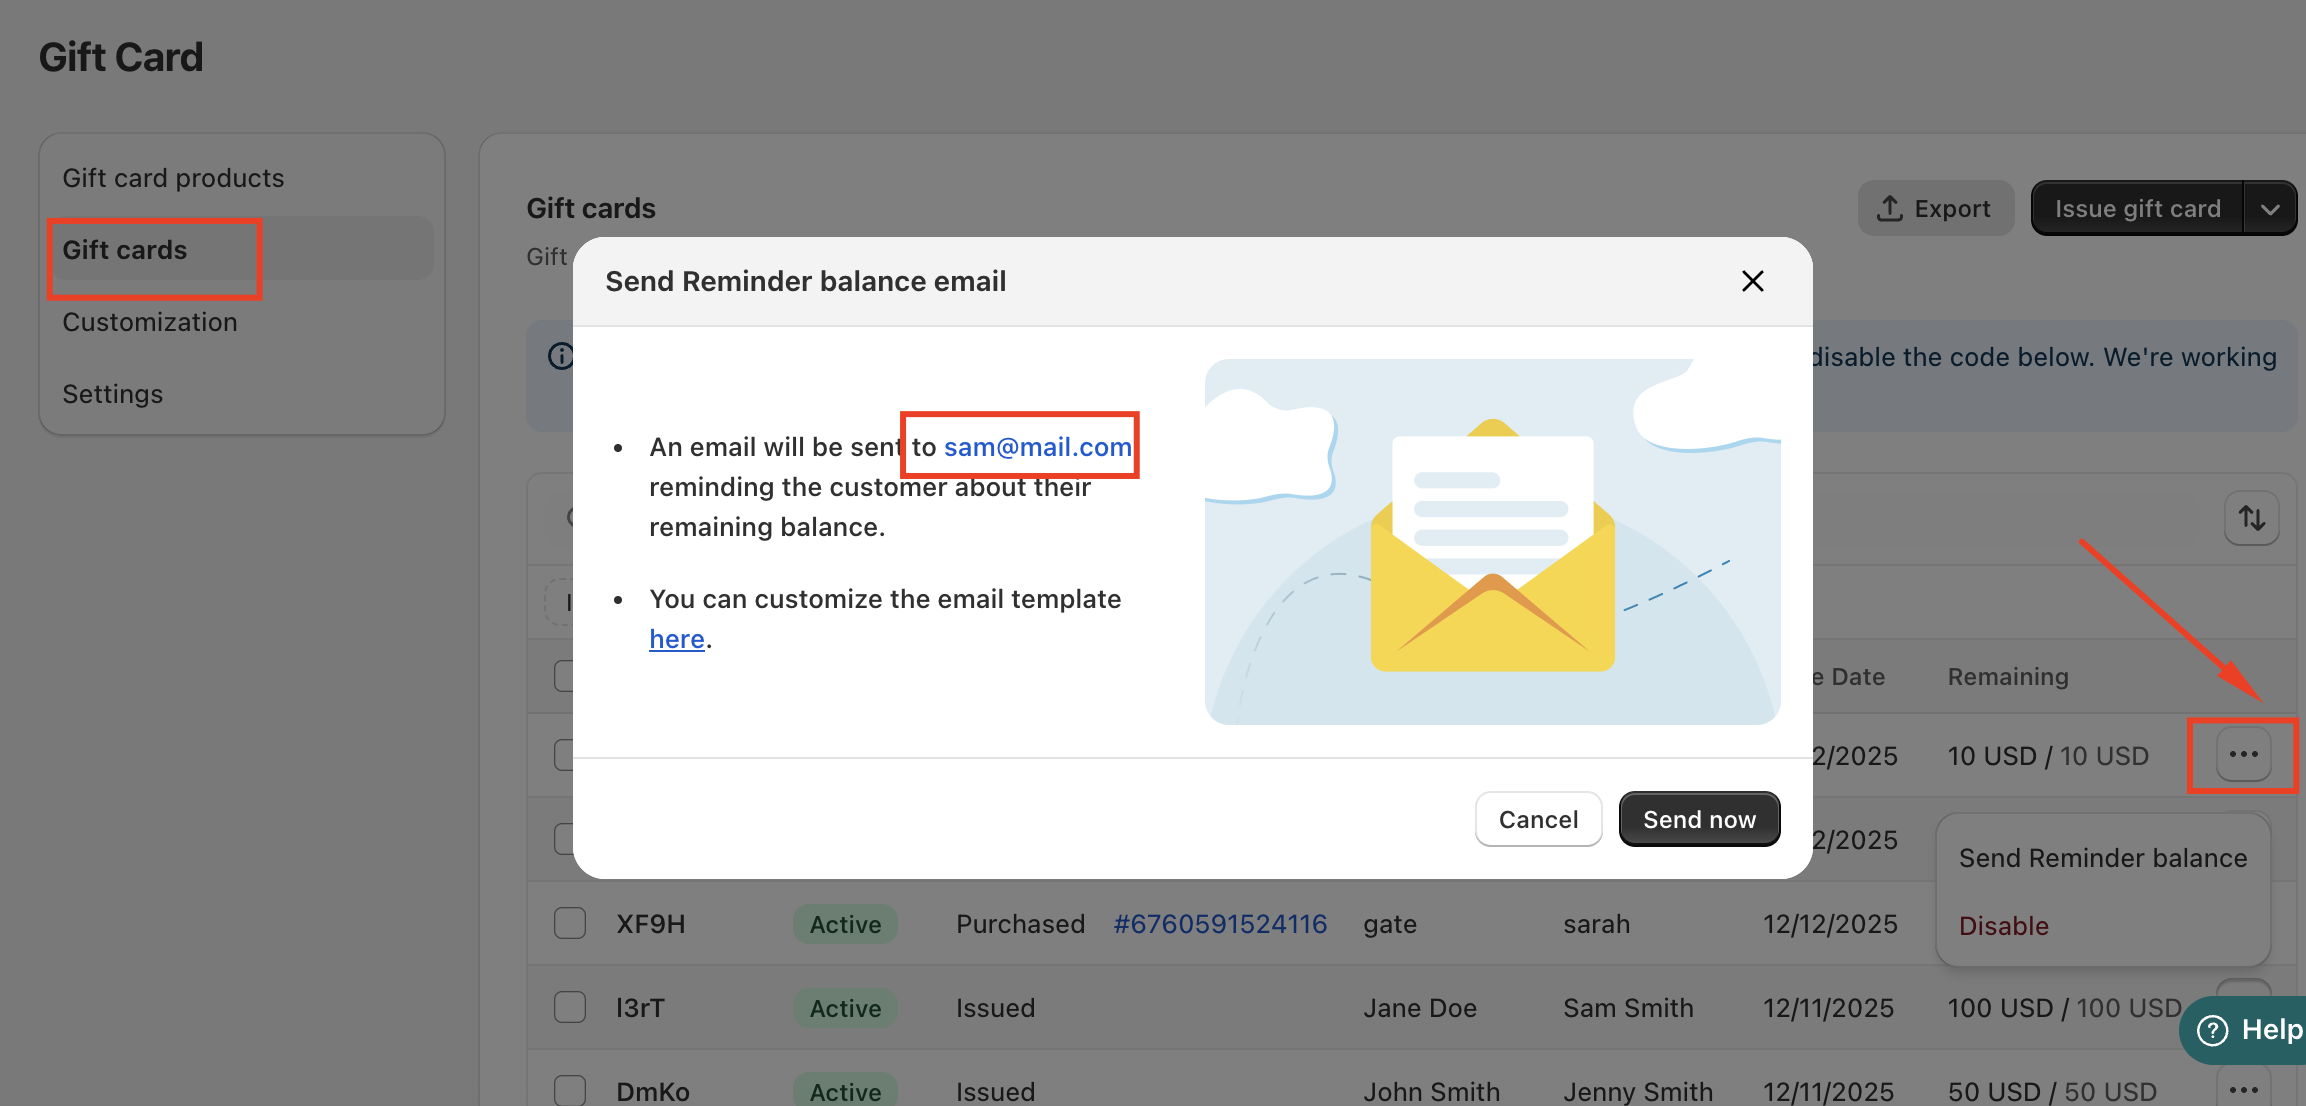This screenshot has width=2306, height=1106.
Task: Click the info icon in banner
Action: click(561, 356)
